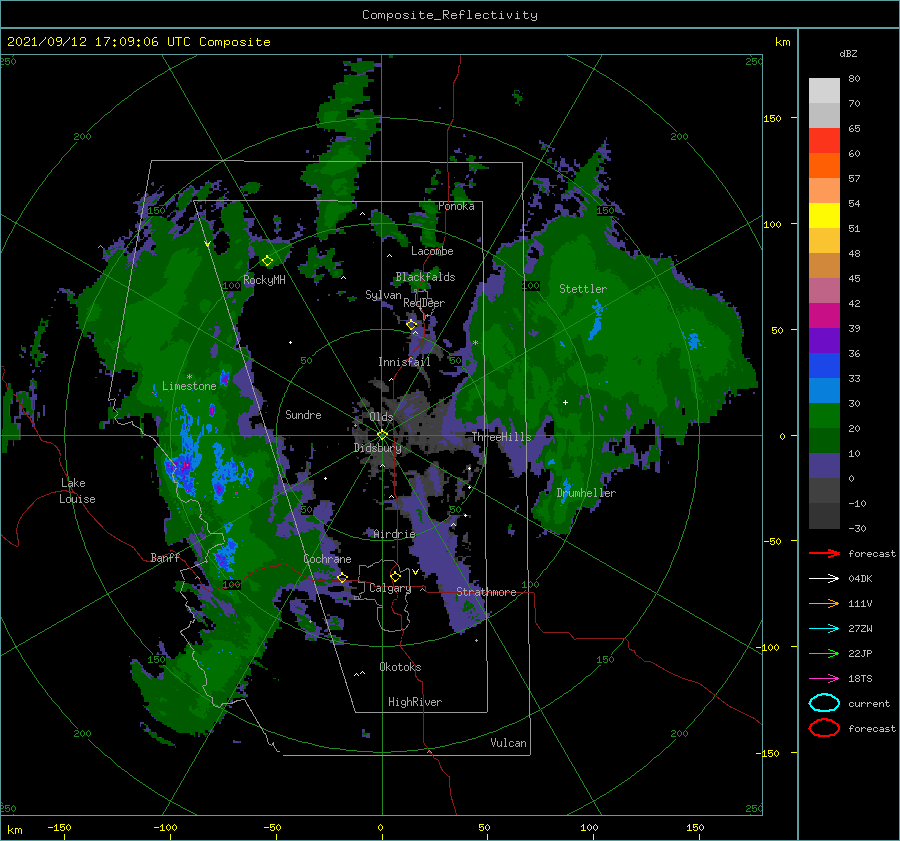Click the yellow diamond marker in Calgary
This screenshot has height=841, width=900.
[395, 576]
